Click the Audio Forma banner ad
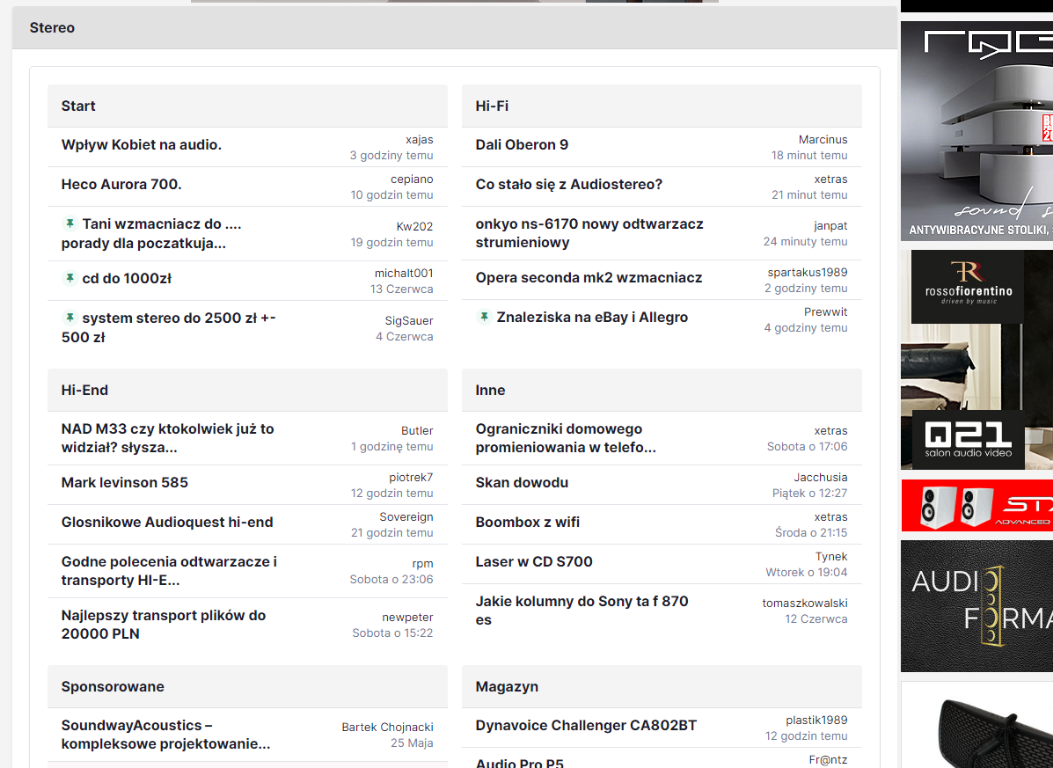The image size is (1053, 768). pos(976,606)
